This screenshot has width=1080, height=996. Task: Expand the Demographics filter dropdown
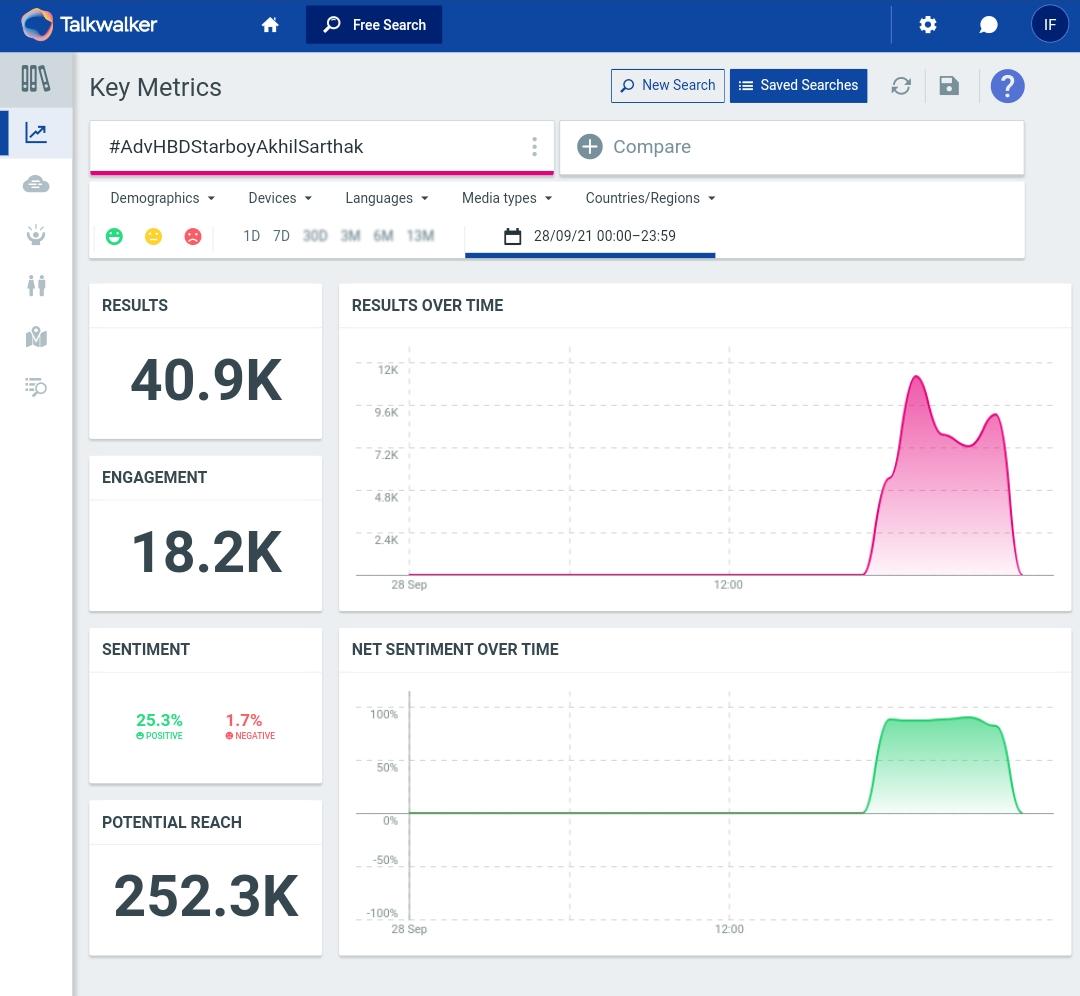(163, 198)
